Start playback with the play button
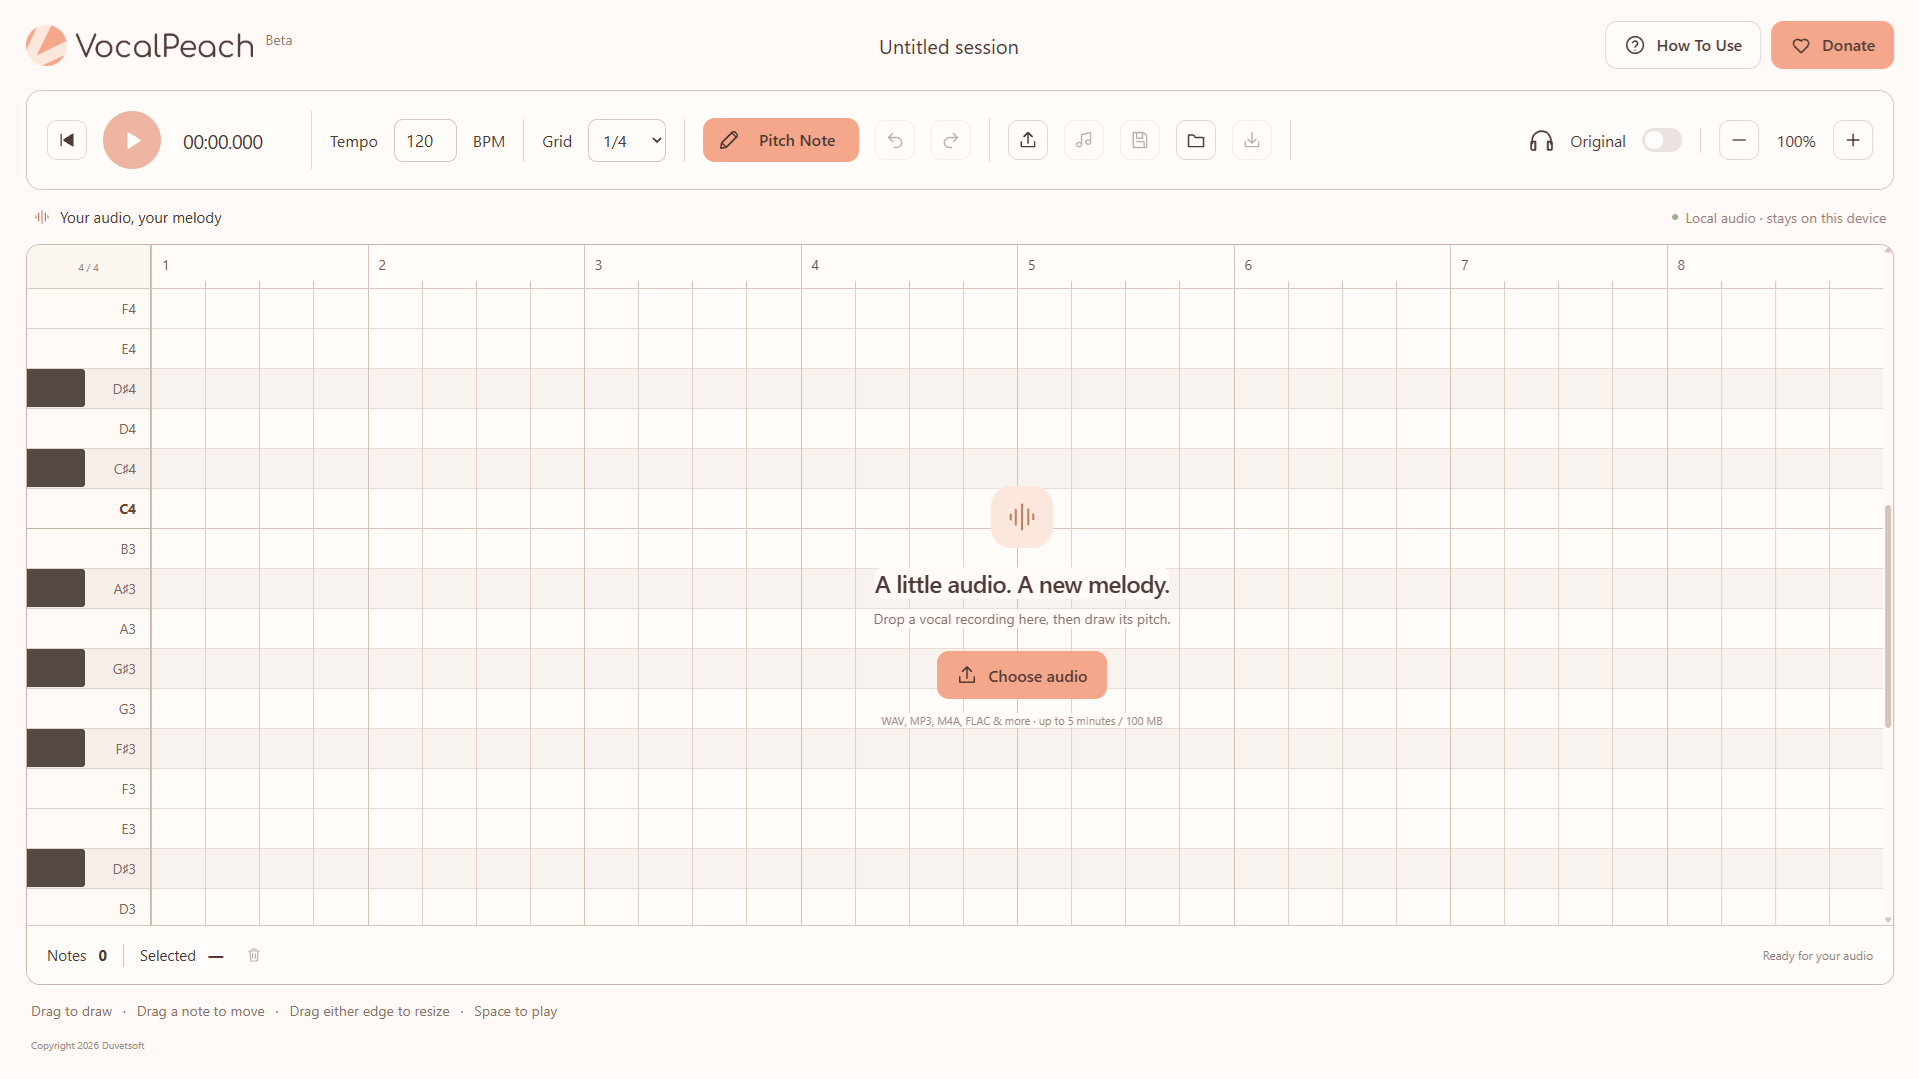The height and width of the screenshot is (1079, 1919). [x=132, y=140]
